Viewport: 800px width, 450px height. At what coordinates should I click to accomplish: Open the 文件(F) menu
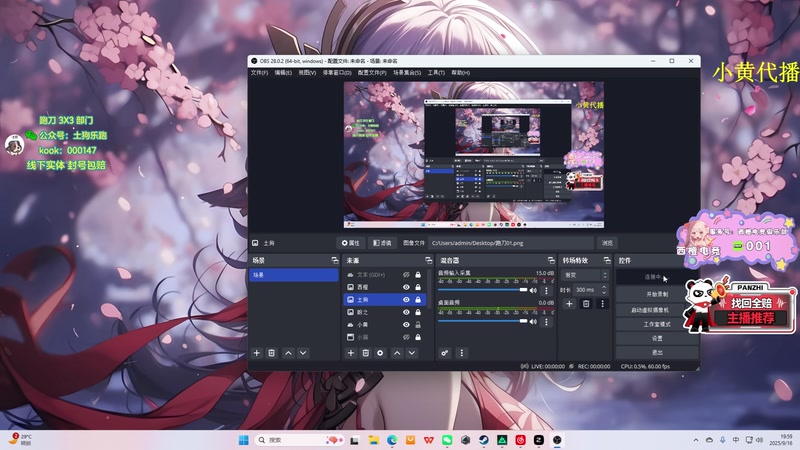(259, 73)
